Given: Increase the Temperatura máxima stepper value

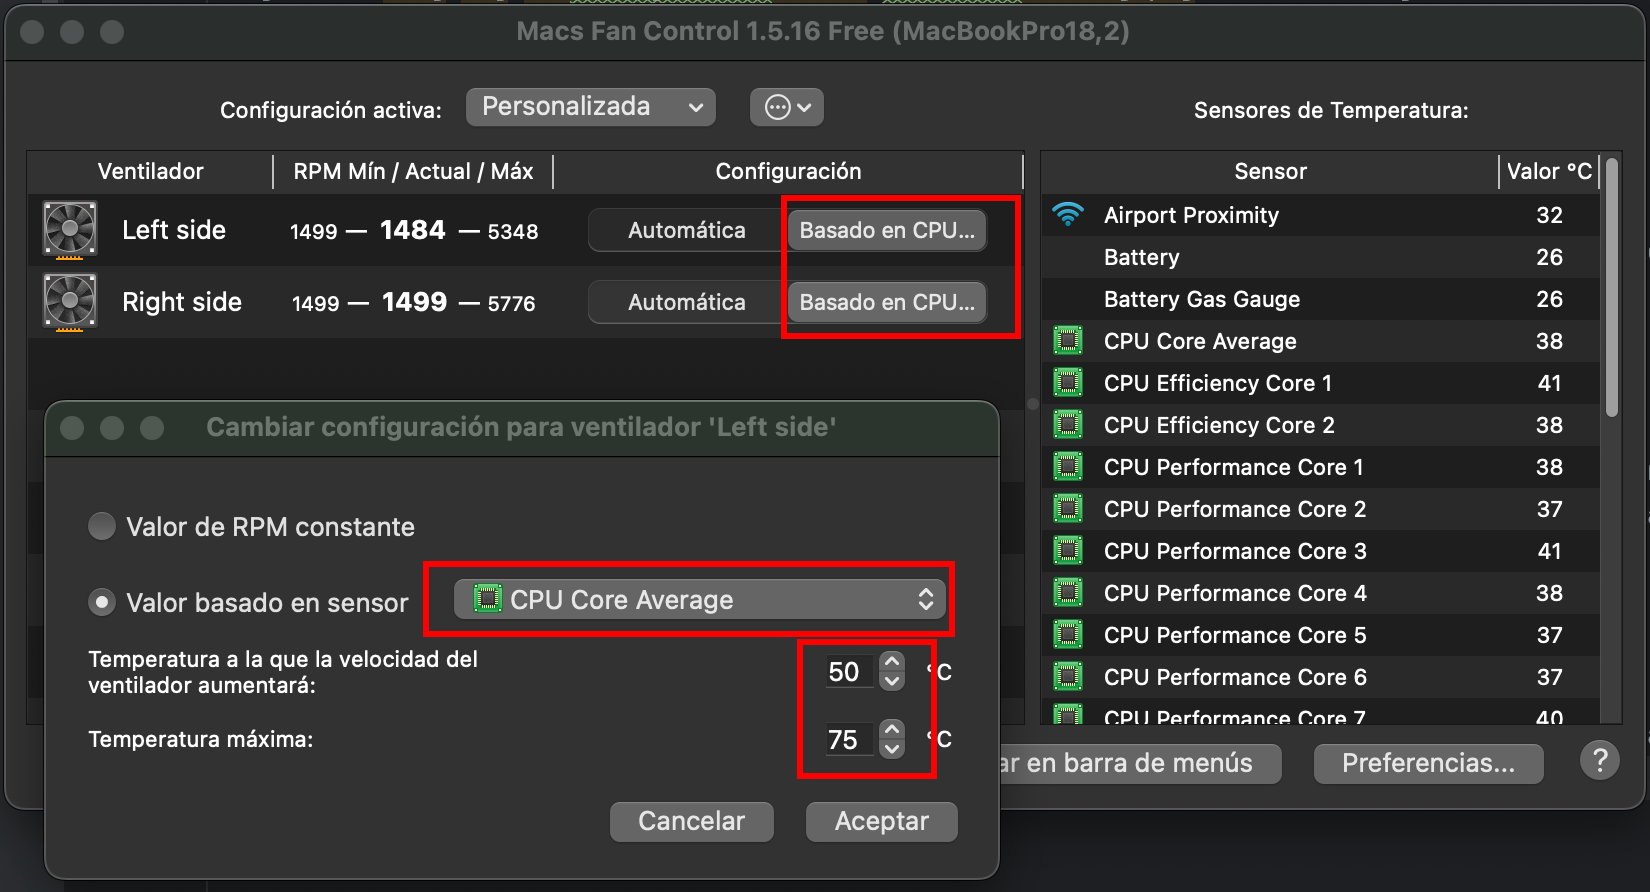Looking at the screenshot, I should (x=892, y=730).
